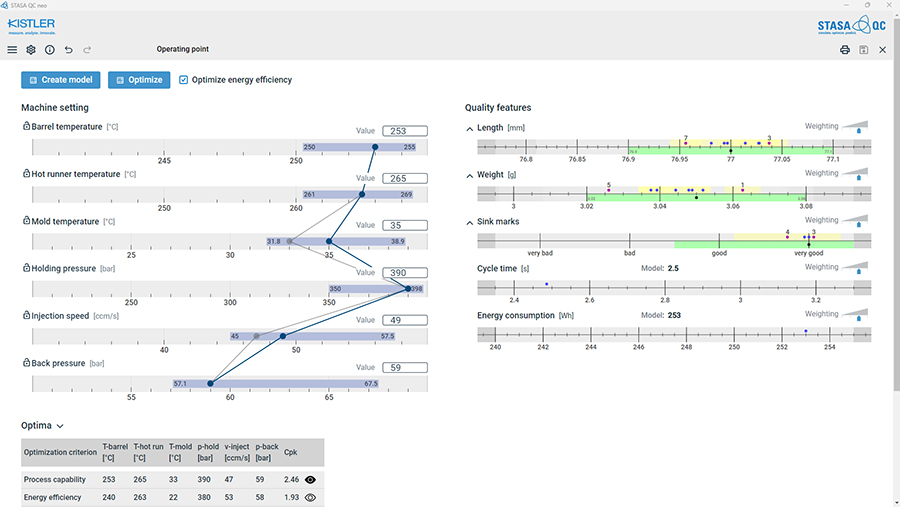Image resolution: width=900 pixels, height=507 pixels.
Task: Open settings via the gear icon
Action: click(x=31, y=49)
